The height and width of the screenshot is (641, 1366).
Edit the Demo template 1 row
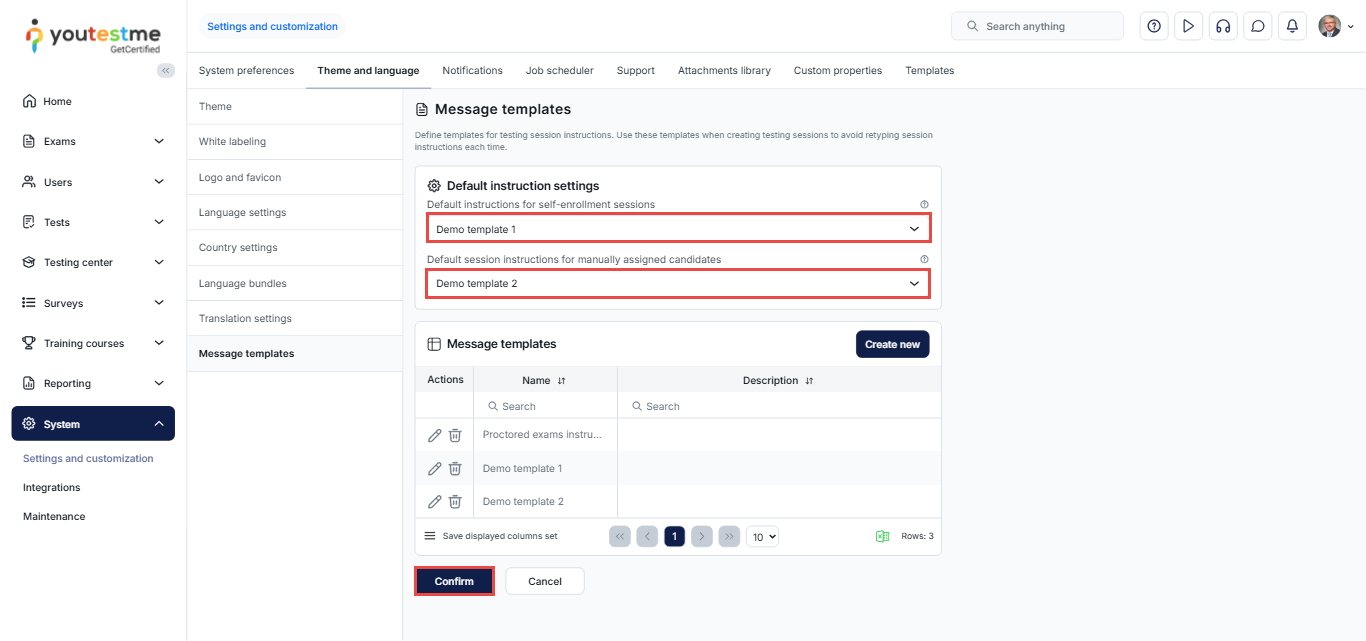click(434, 468)
